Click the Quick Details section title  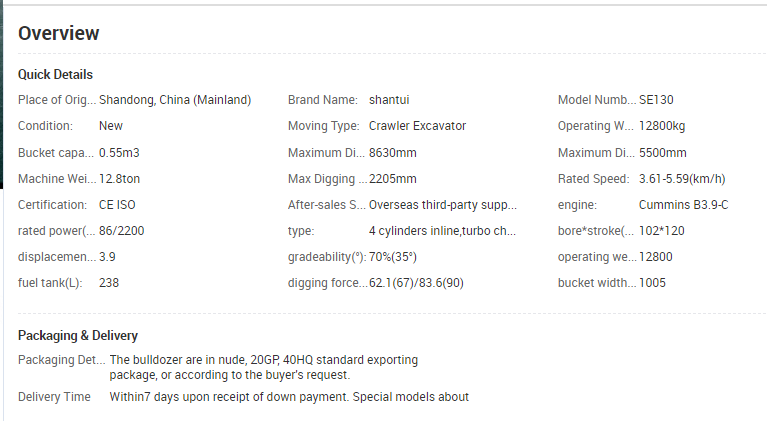[x=55, y=75]
